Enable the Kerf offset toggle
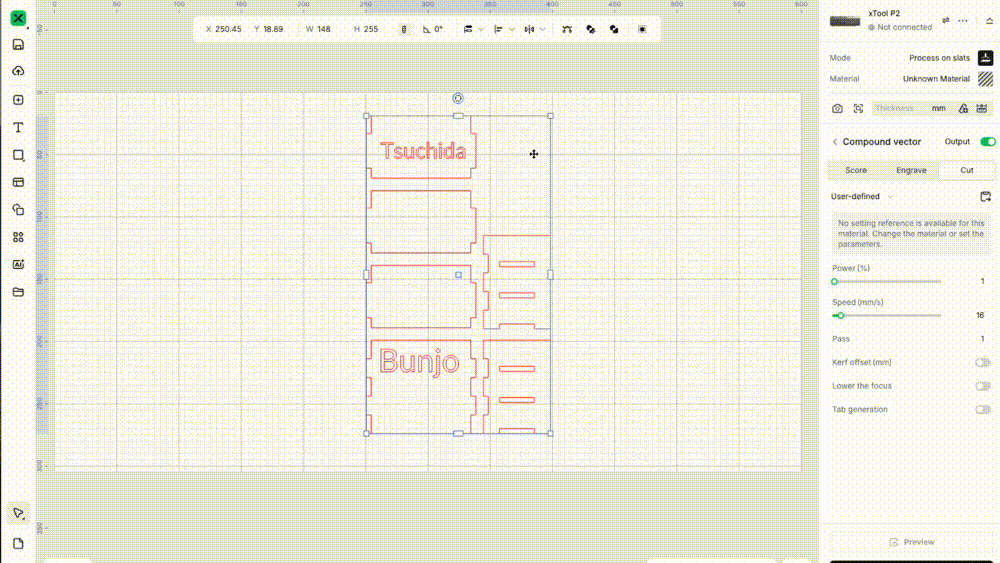 (983, 362)
